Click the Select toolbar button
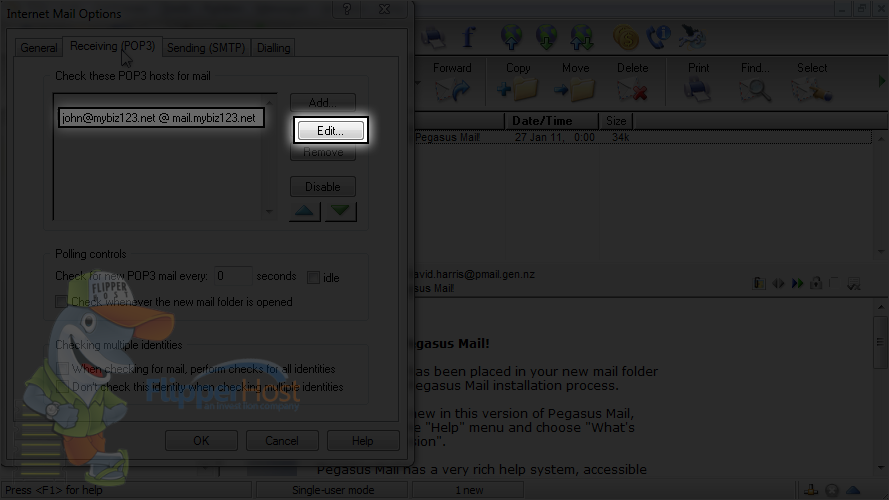Screen dimensions: 889x500 (812, 82)
